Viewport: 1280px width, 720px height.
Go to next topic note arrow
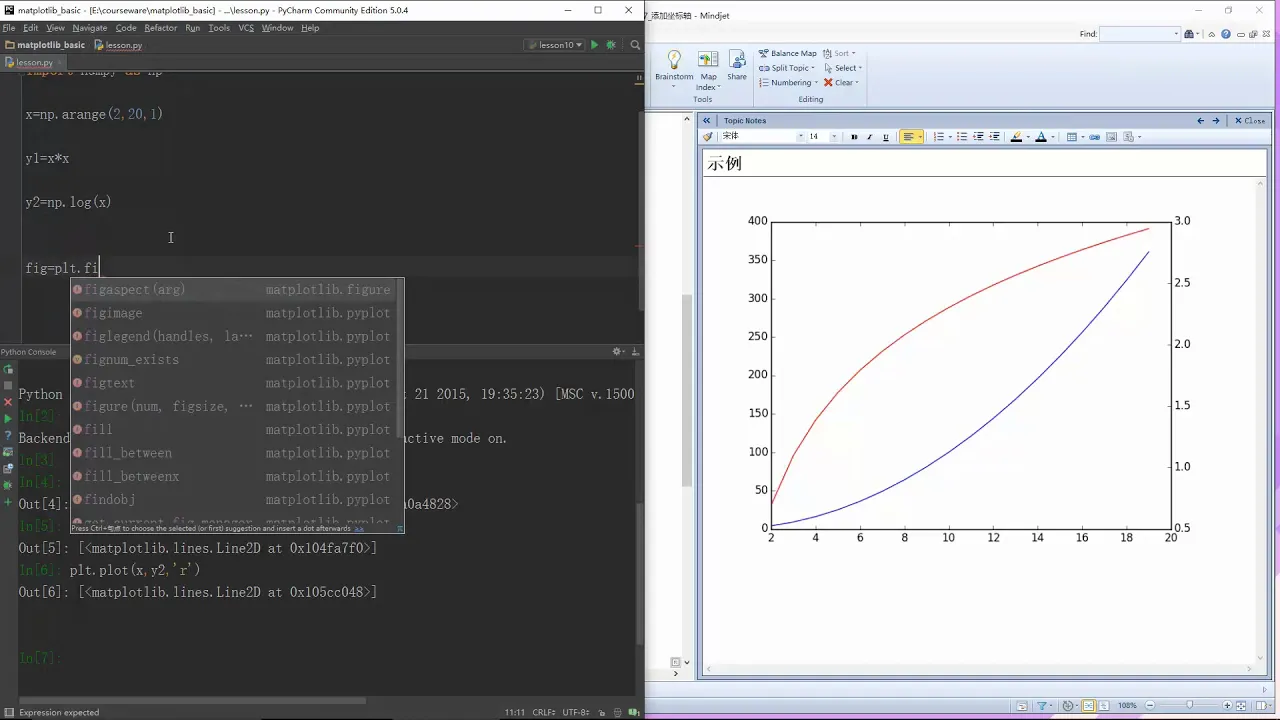[1216, 120]
